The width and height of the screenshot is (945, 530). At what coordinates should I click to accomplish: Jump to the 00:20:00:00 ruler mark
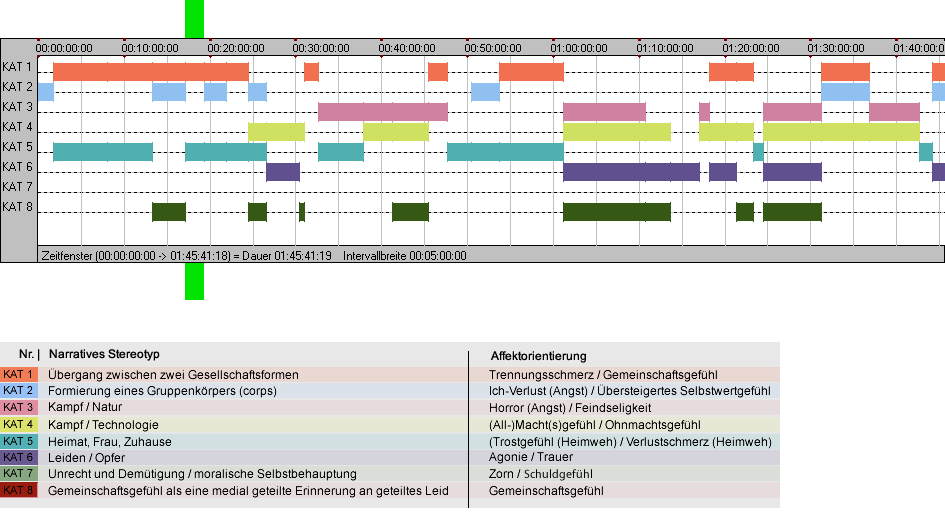pos(236,48)
